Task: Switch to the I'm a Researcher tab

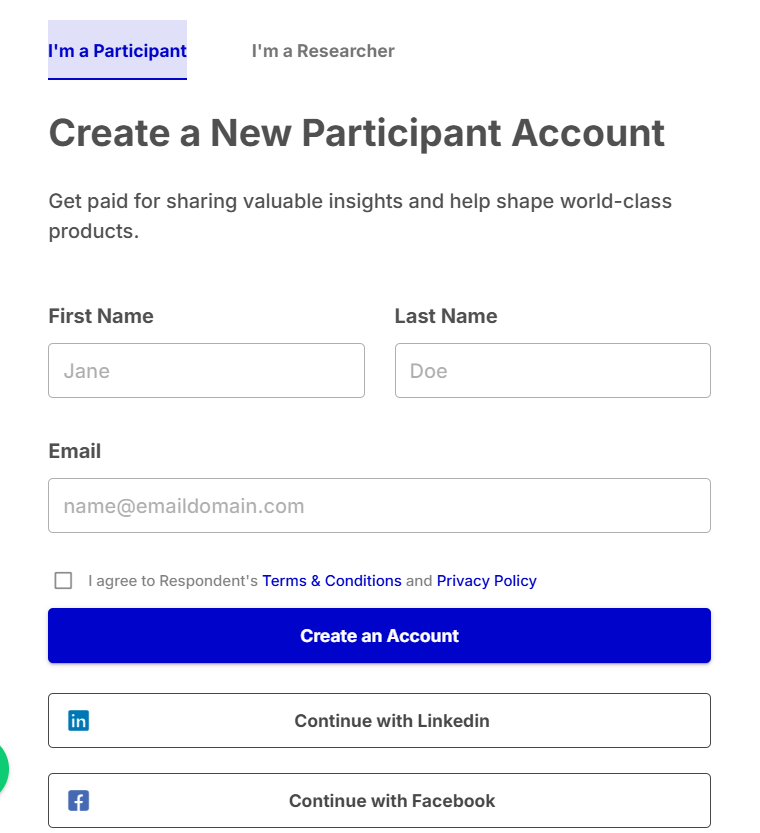Action: pos(323,51)
